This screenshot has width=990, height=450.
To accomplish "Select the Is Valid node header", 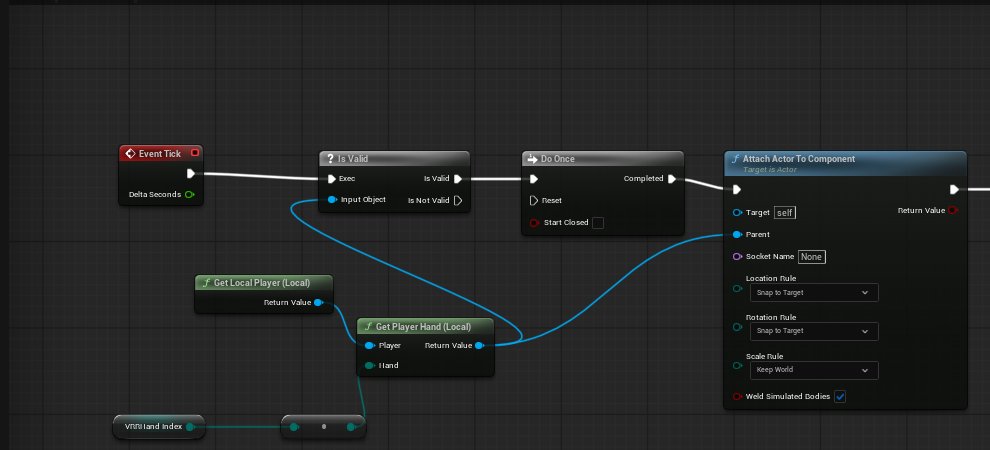I will click(x=395, y=159).
